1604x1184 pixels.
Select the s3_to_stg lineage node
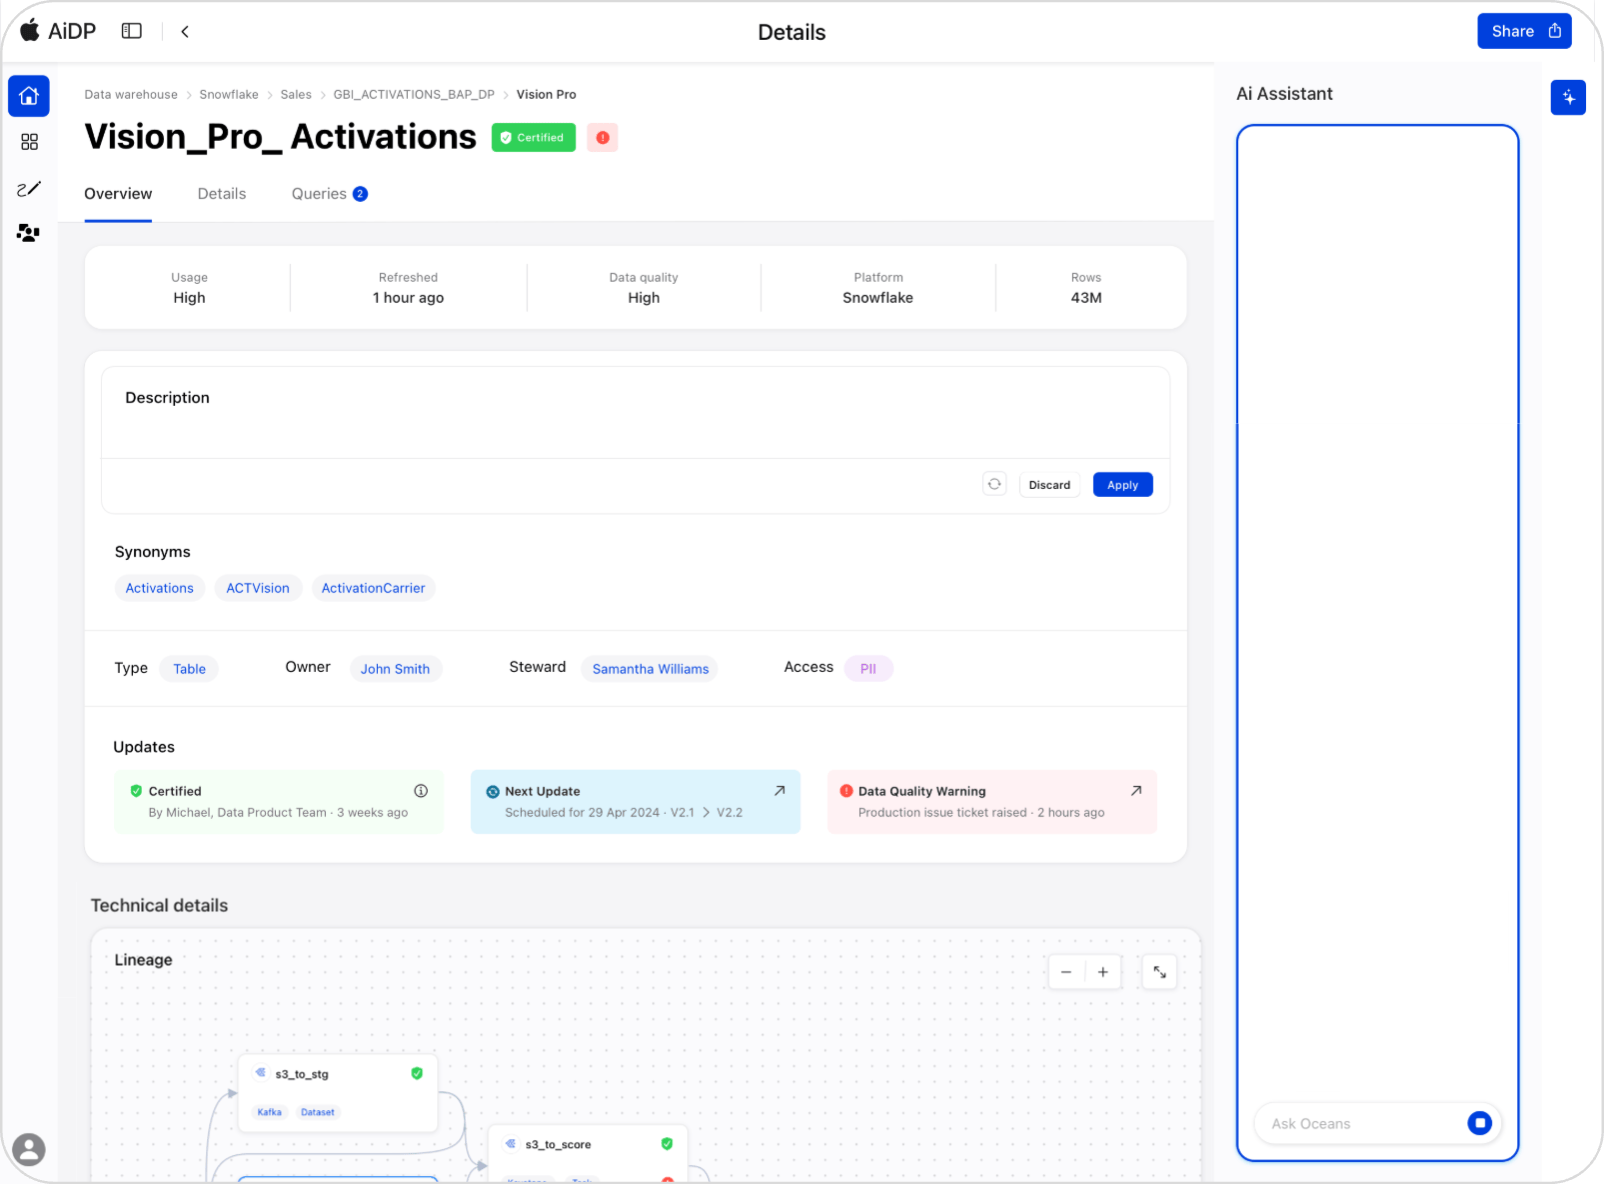pos(338,1093)
